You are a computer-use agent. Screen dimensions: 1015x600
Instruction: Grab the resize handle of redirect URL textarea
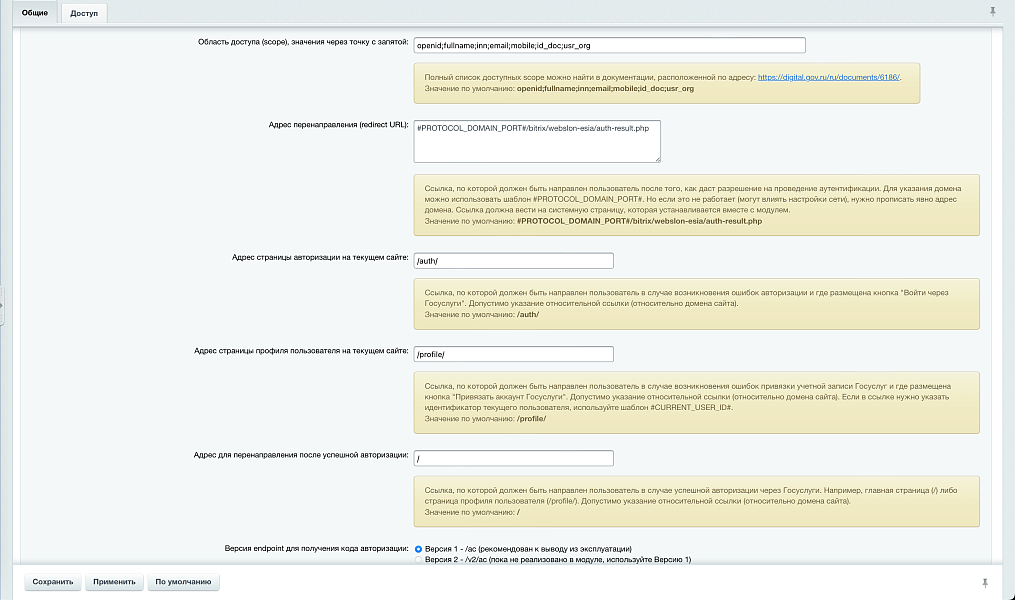(657, 158)
